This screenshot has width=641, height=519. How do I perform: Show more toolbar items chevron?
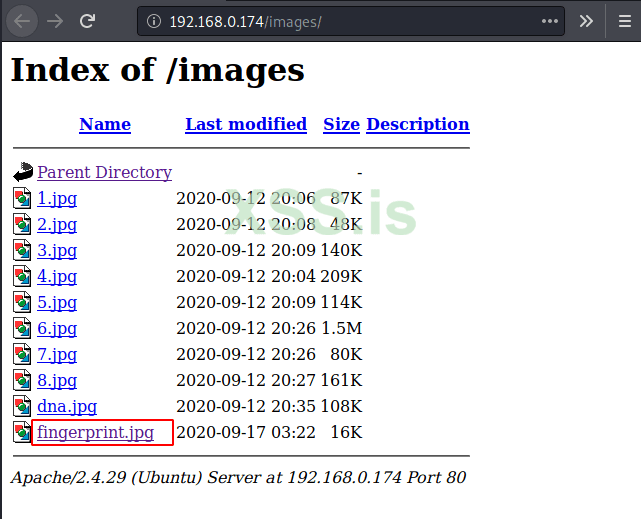point(586,21)
